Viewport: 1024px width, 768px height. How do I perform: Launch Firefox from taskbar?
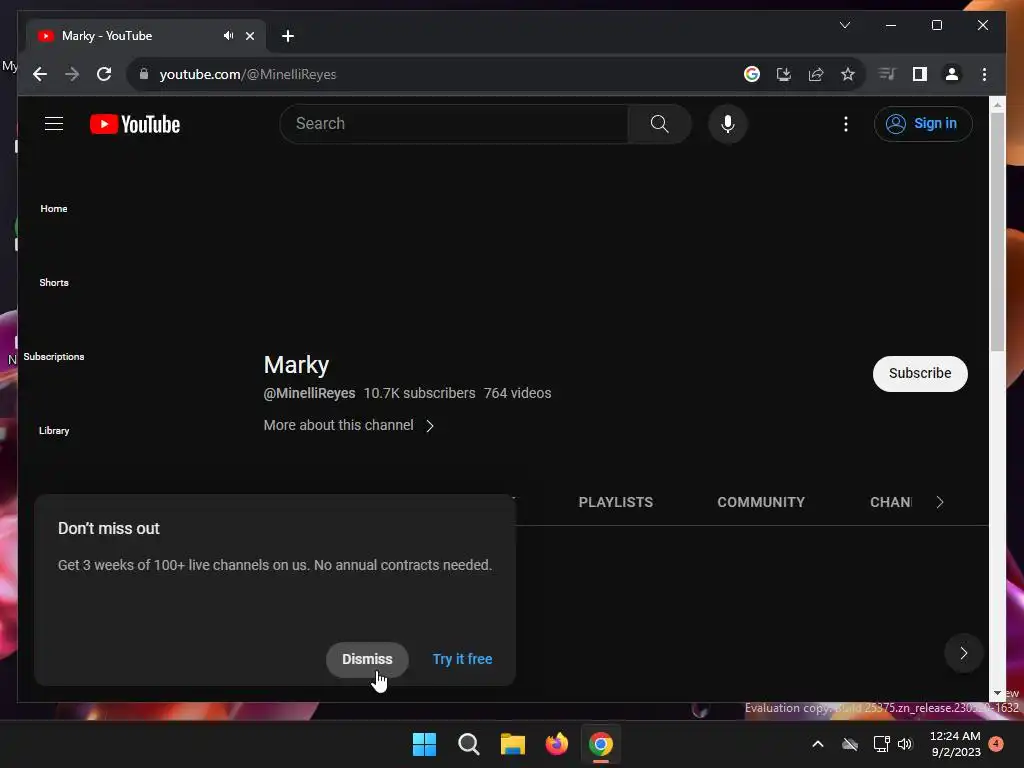tap(556, 744)
